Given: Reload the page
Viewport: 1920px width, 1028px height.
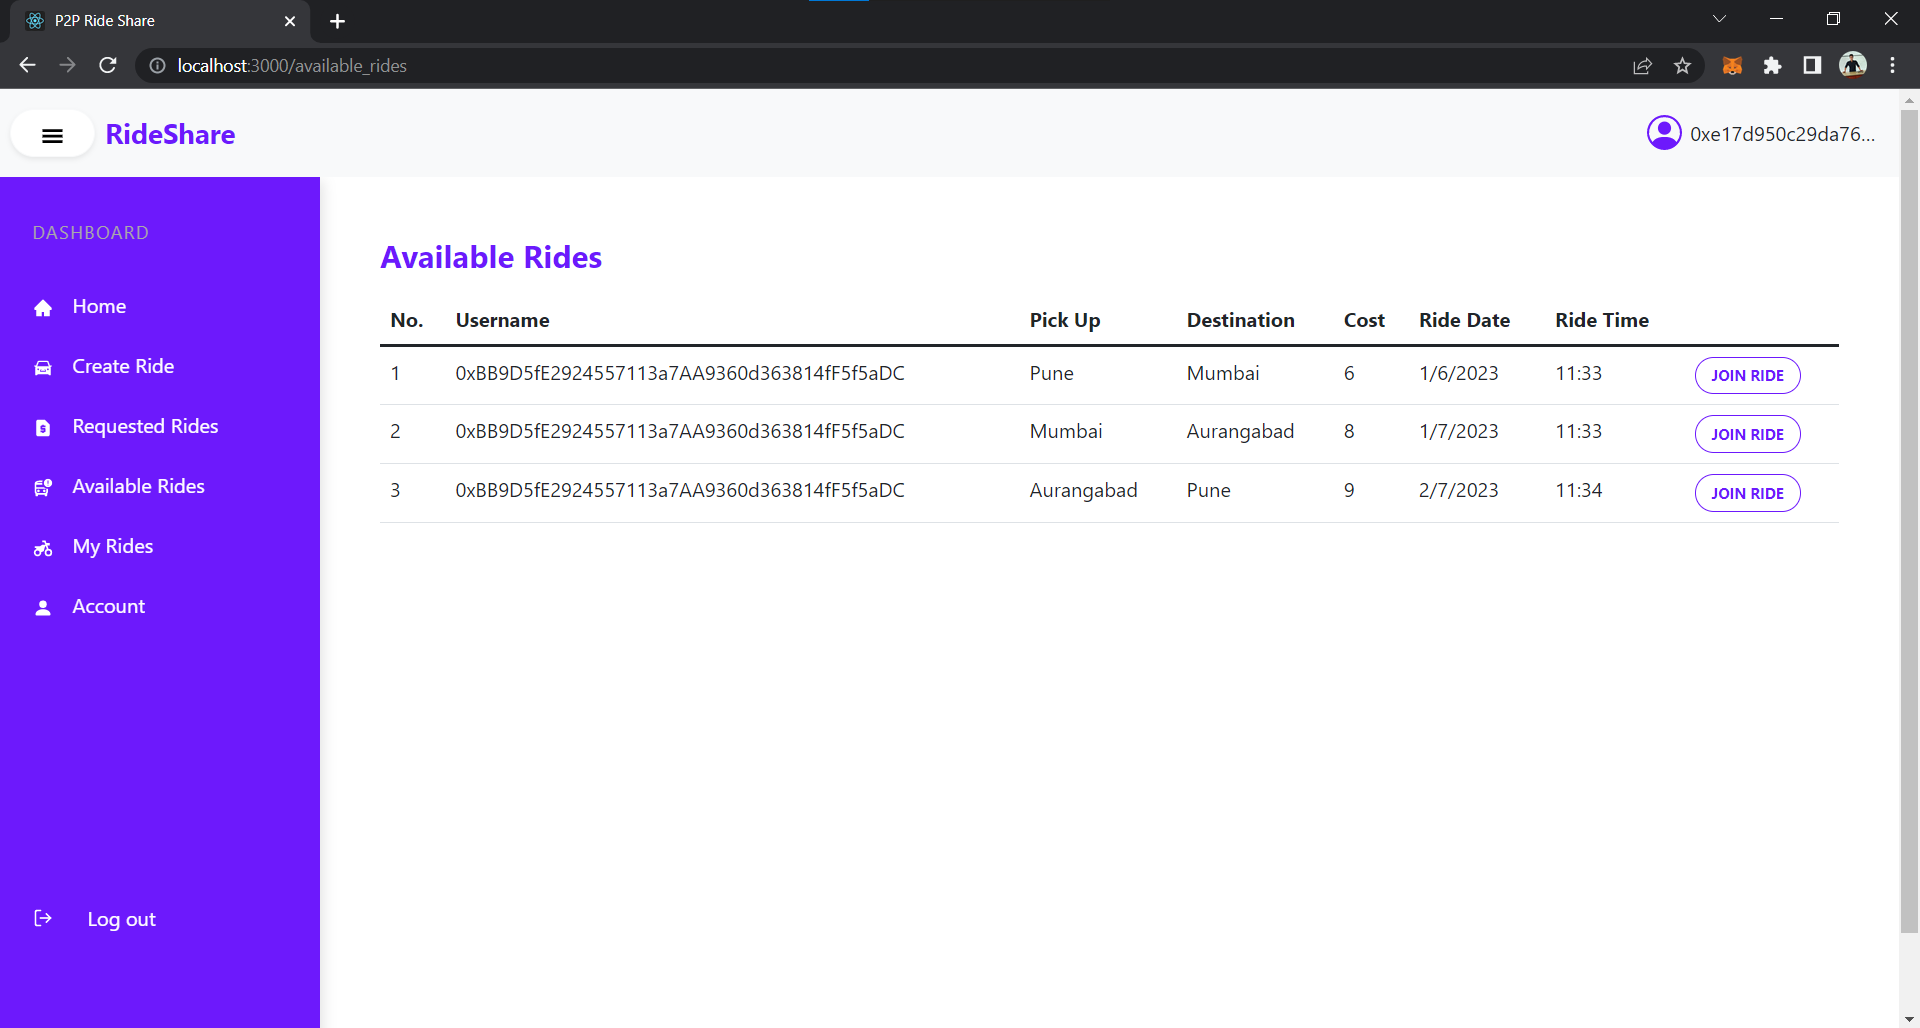Looking at the screenshot, I should (x=107, y=65).
